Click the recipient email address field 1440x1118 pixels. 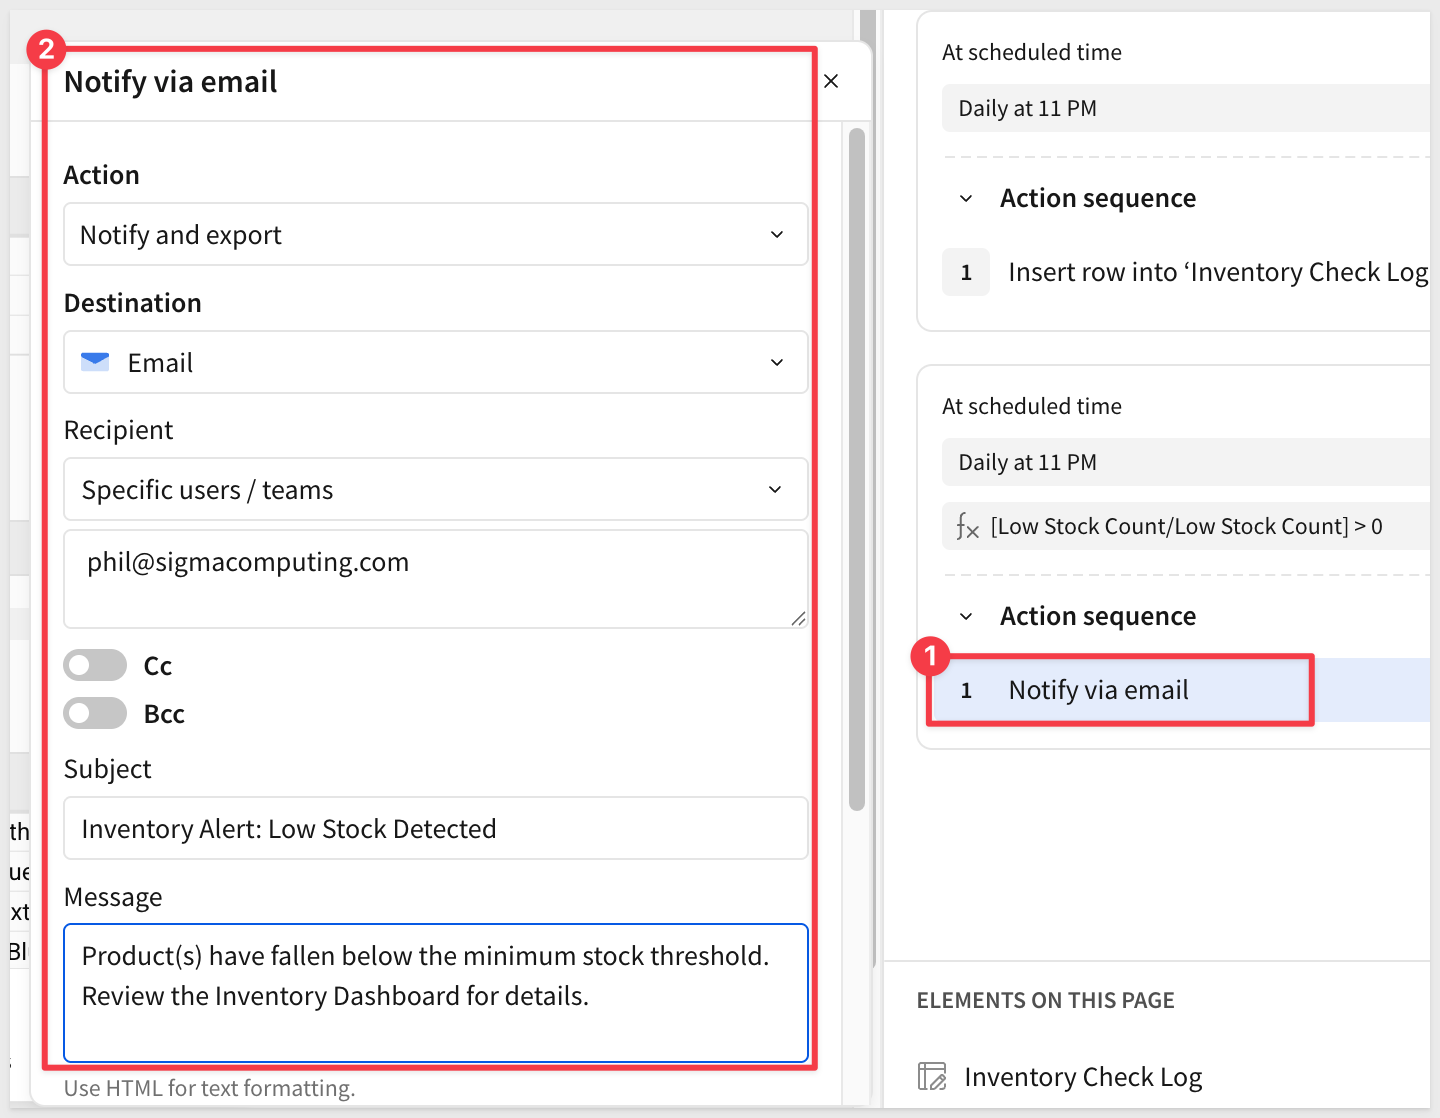[x=435, y=578]
